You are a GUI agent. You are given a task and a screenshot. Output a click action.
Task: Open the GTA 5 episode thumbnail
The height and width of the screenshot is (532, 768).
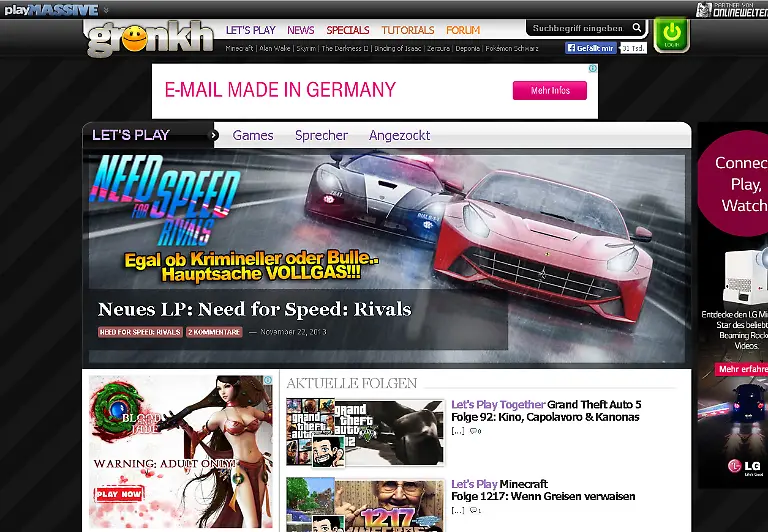coord(364,433)
